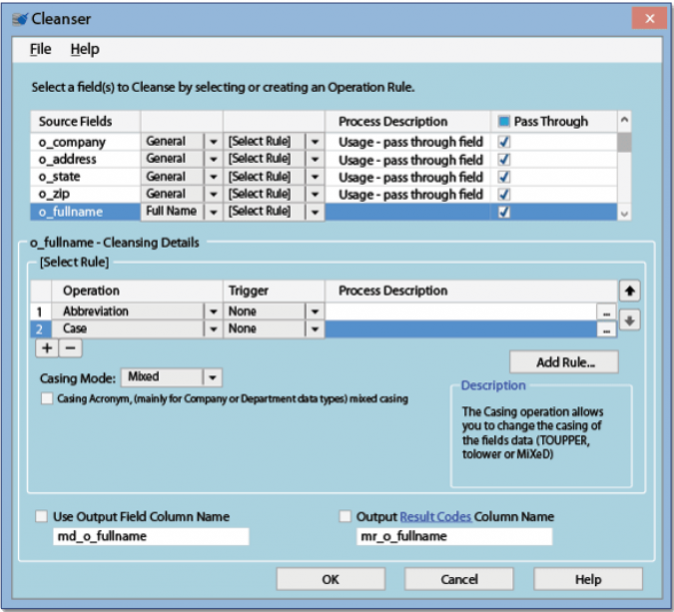
Task: Click the Cleanser app icon in title bar
Action: (x=19, y=18)
